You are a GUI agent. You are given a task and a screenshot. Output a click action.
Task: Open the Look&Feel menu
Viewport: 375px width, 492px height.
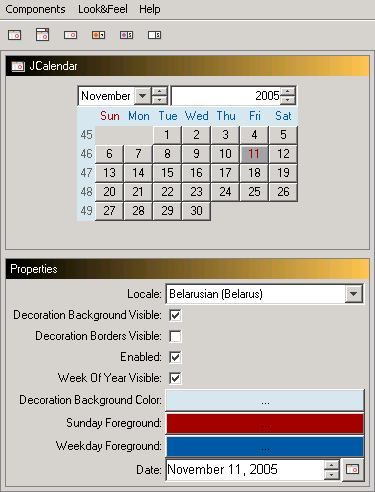tap(103, 9)
